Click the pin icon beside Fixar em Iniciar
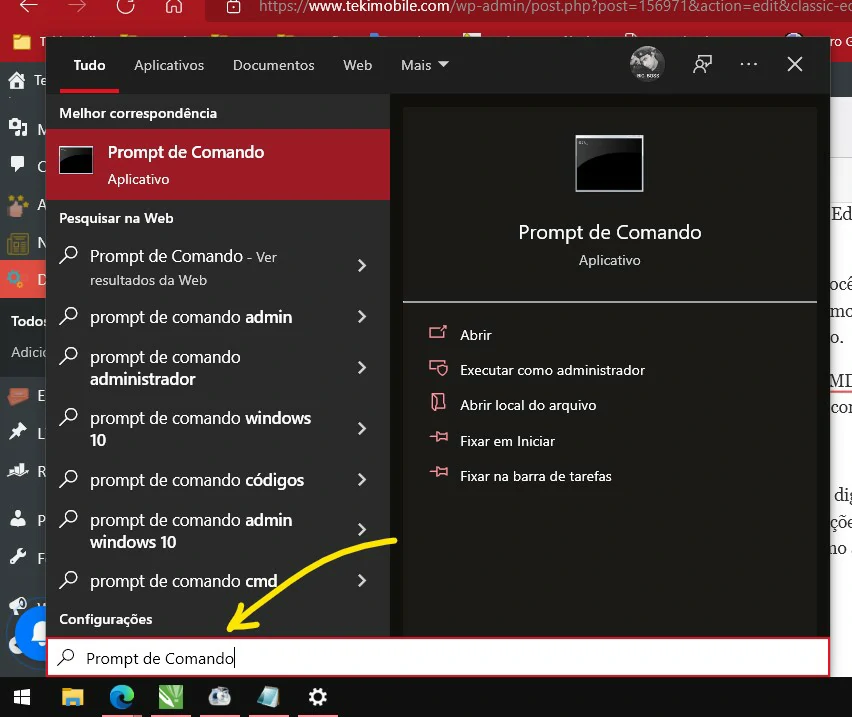The width and height of the screenshot is (852, 717). tap(438, 437)
